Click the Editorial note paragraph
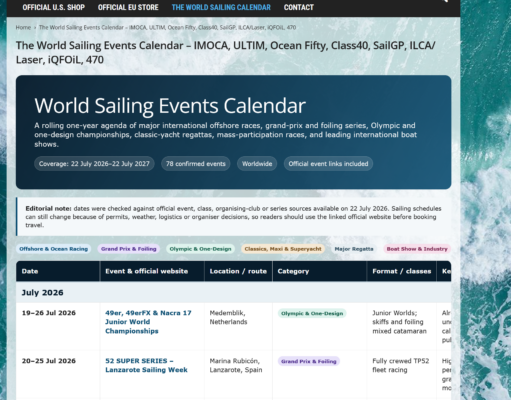This screenshot has height=400, width=511. (233, 217)
